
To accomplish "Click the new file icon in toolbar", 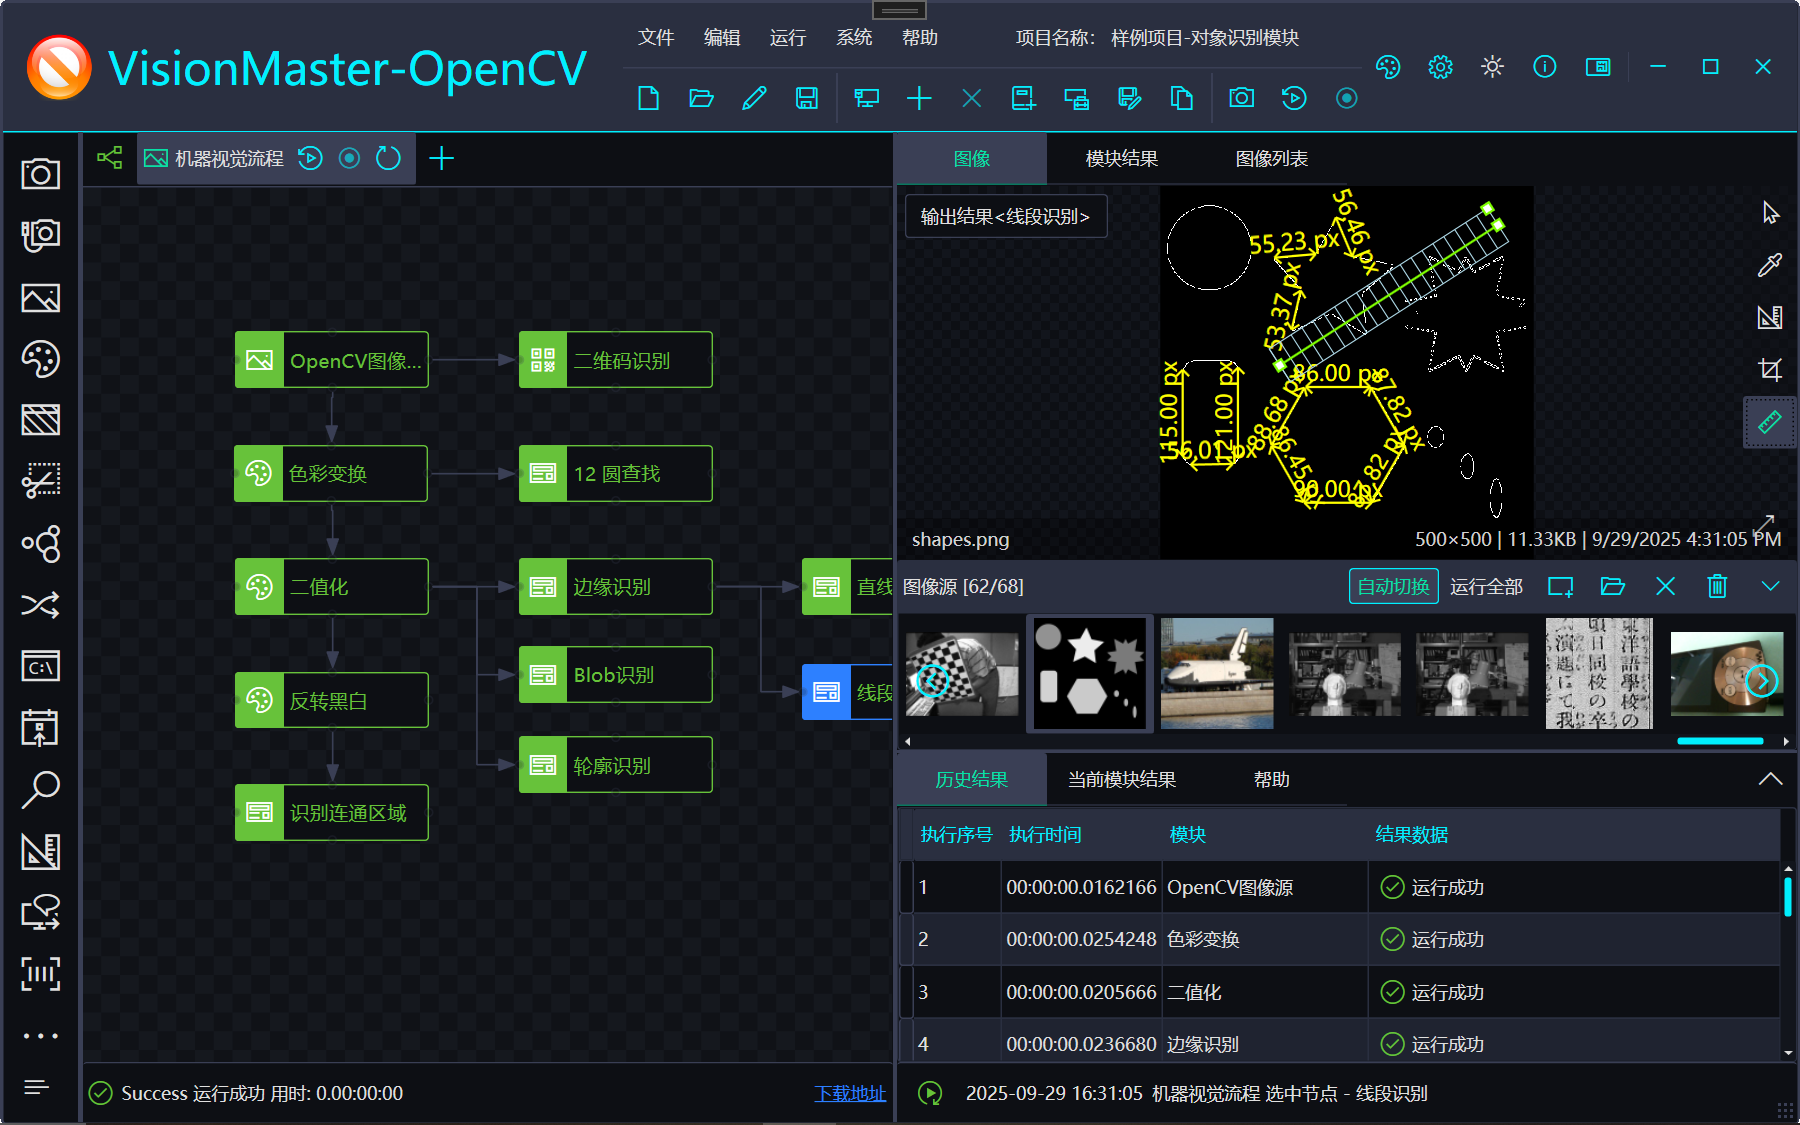I will coord(648,98).
